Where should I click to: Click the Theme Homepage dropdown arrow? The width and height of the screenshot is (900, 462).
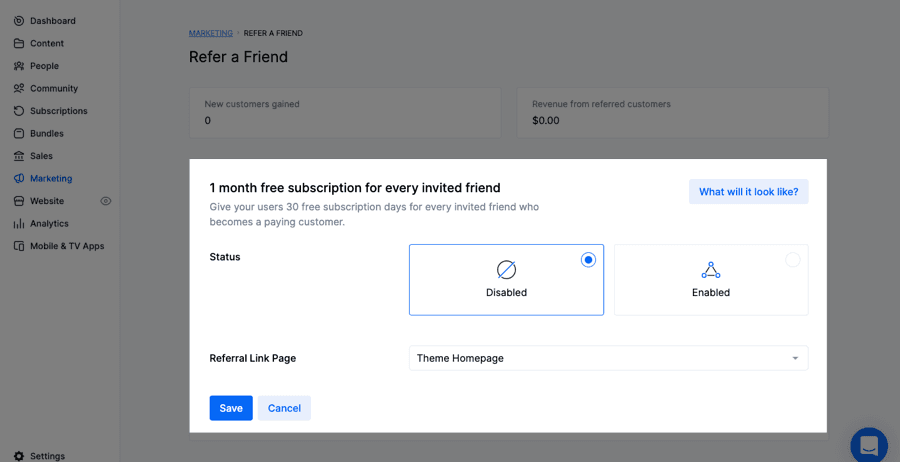click(795, 358)
